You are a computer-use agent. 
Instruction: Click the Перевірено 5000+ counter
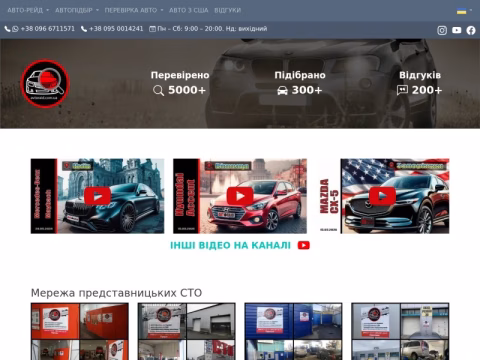[x=180, y=83]
